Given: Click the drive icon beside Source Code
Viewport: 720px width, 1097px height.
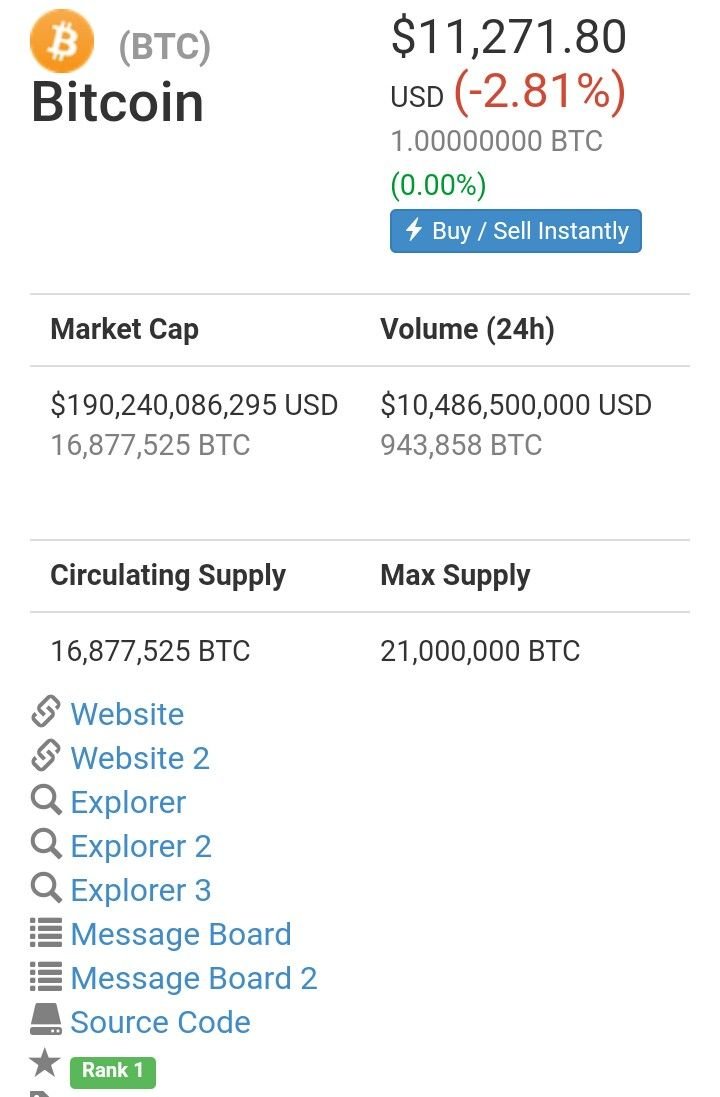Looking at the screenshot, I should (x=45, y=1020).
